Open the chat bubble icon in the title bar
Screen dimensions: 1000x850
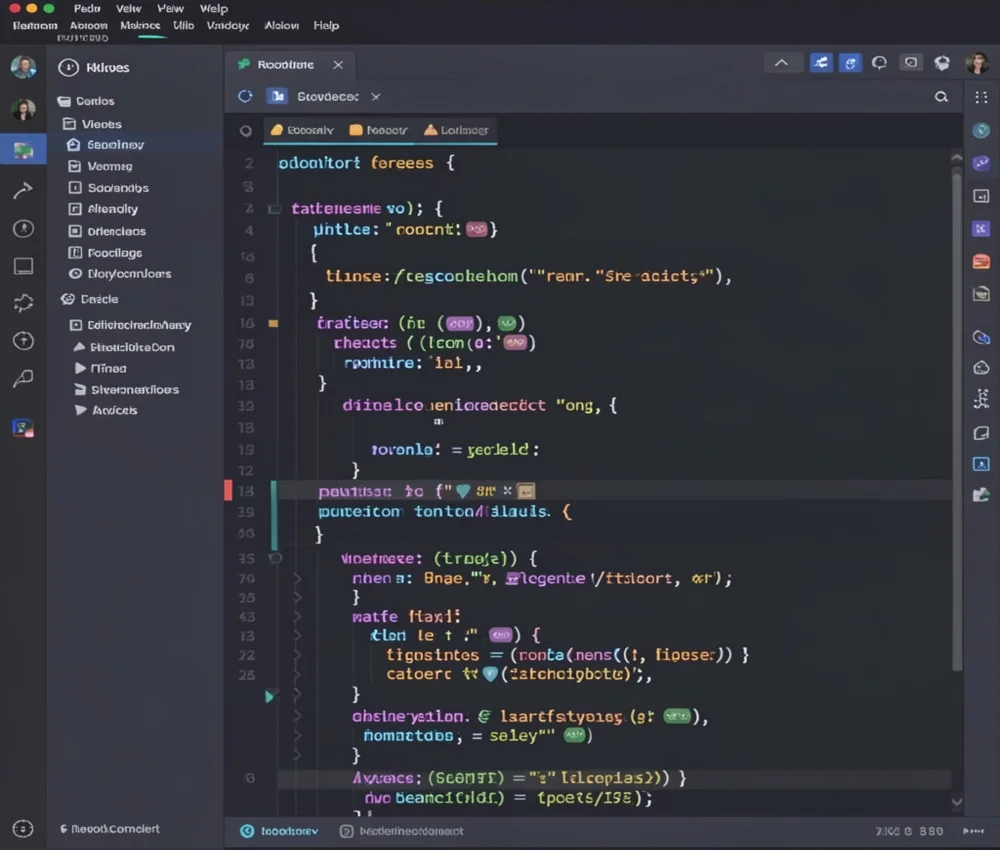[880, 62]
